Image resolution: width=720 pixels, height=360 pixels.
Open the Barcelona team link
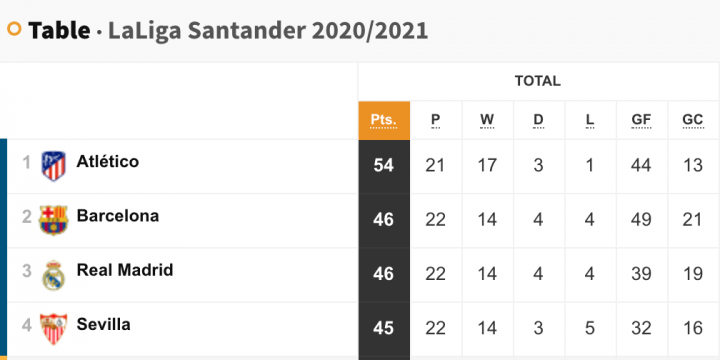[118, 216]
